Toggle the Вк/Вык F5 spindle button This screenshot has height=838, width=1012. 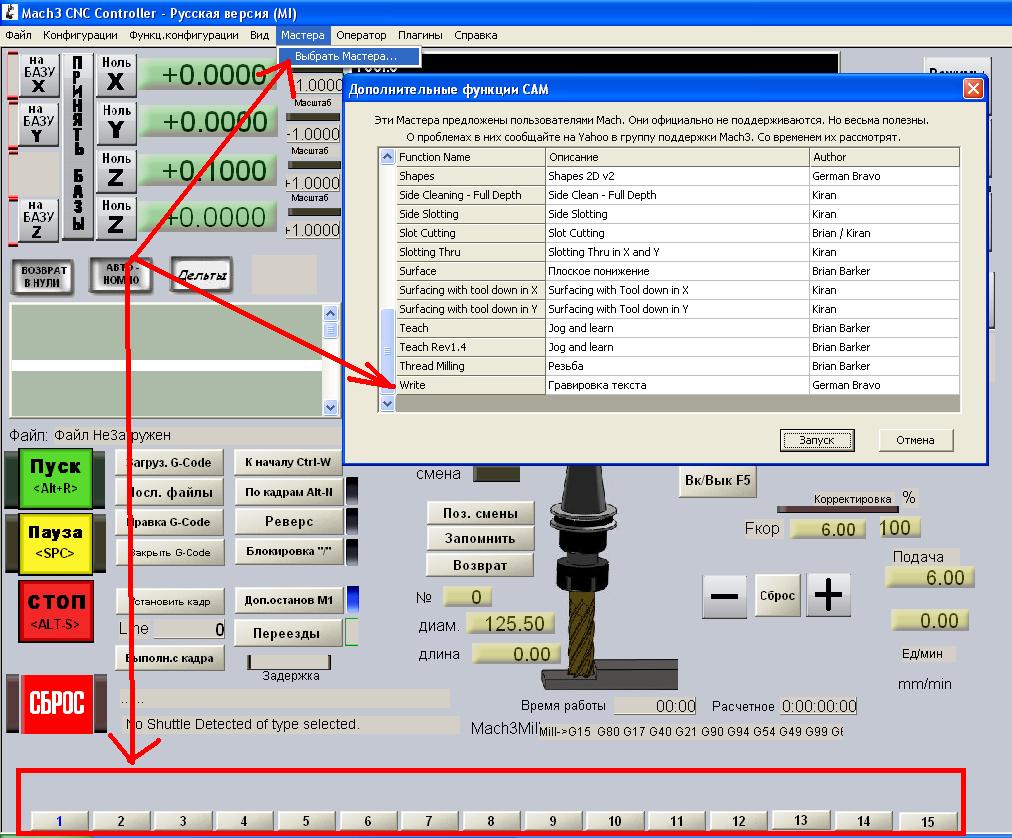point(717,480)
